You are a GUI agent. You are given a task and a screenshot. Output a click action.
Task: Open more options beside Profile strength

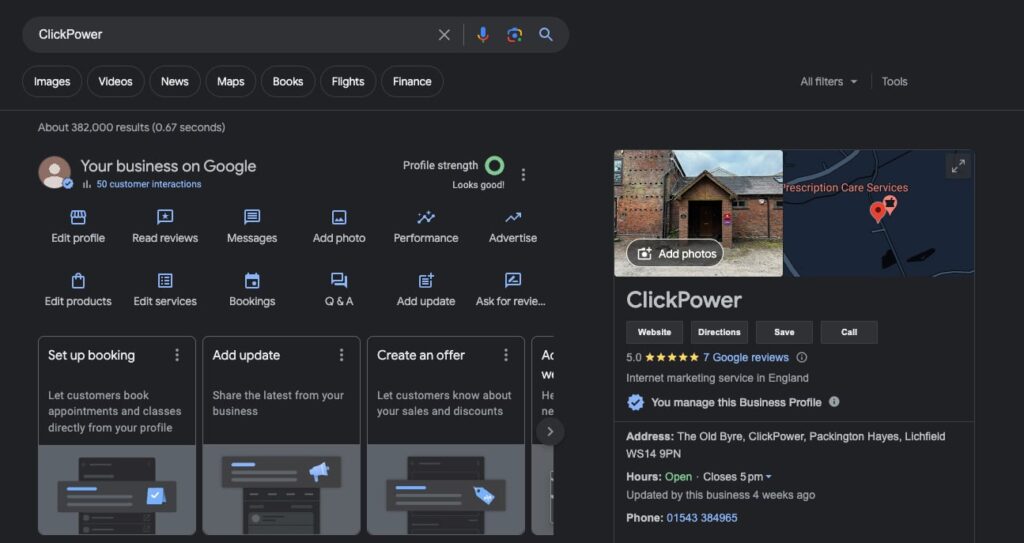pos(523,174)
